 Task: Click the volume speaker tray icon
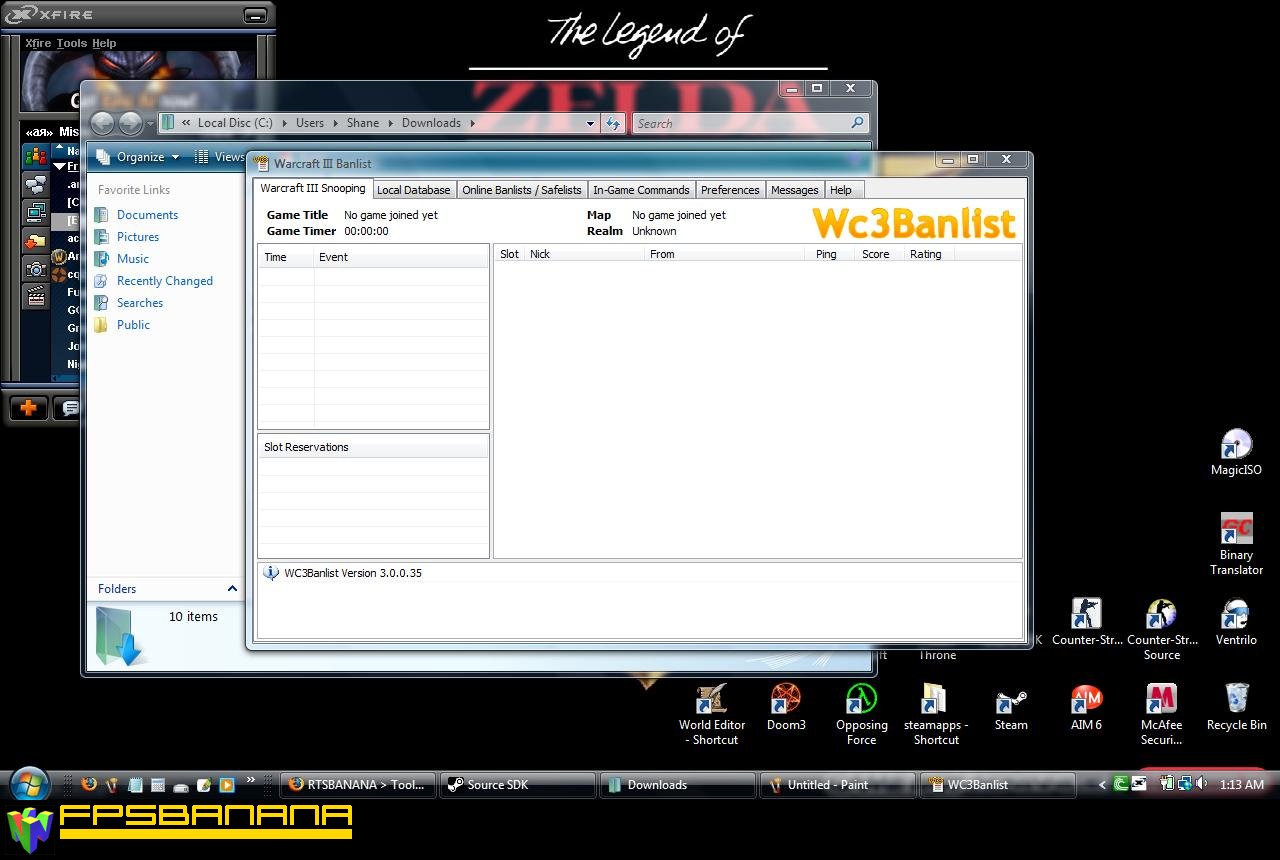pyautogui.click(x=1201, y=784)
